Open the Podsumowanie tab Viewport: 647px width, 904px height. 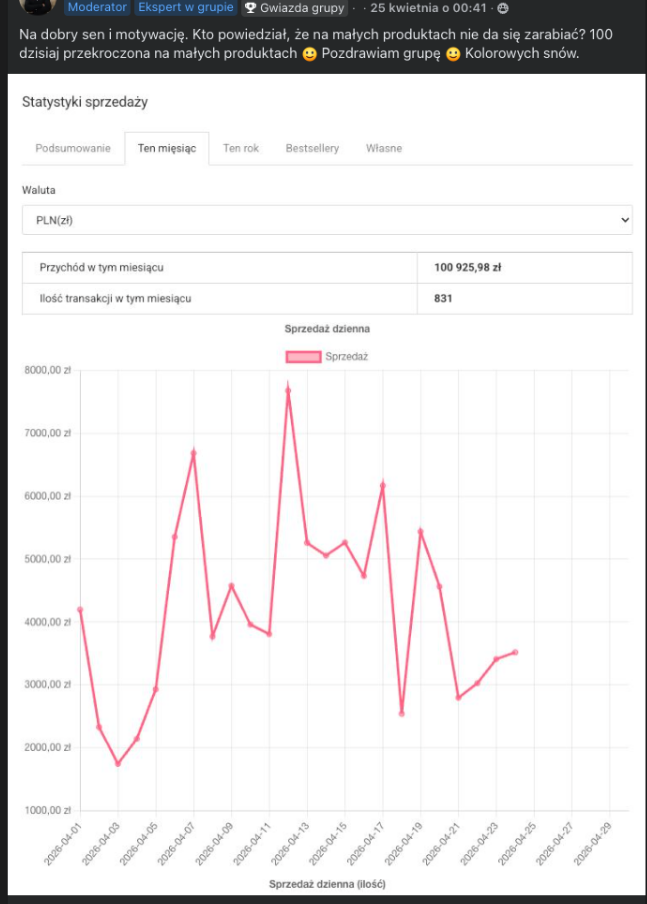[x=73, y=148]
